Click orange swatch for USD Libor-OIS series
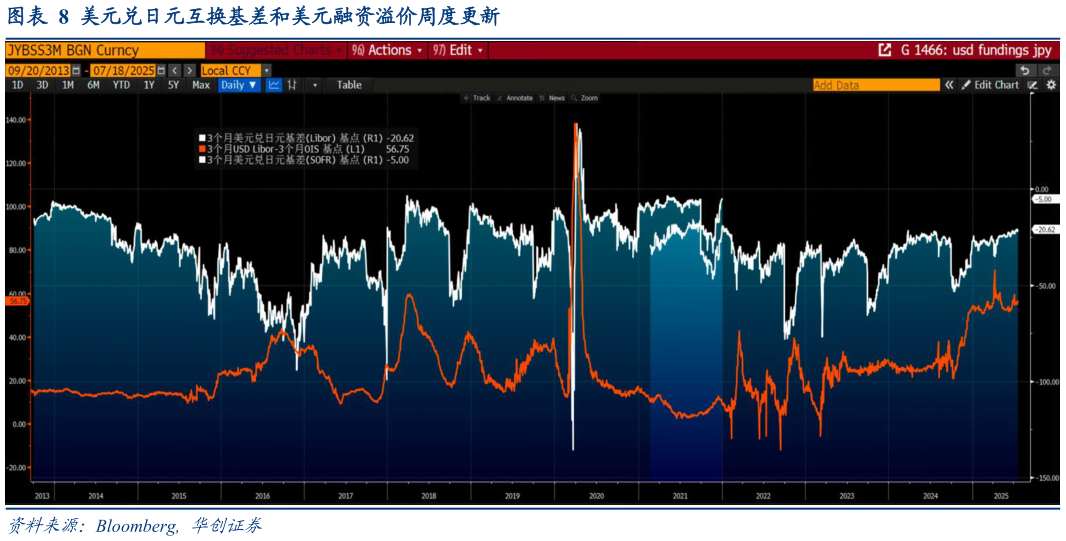The width and height of the screenshot is (1066, 541). point(202,148)
